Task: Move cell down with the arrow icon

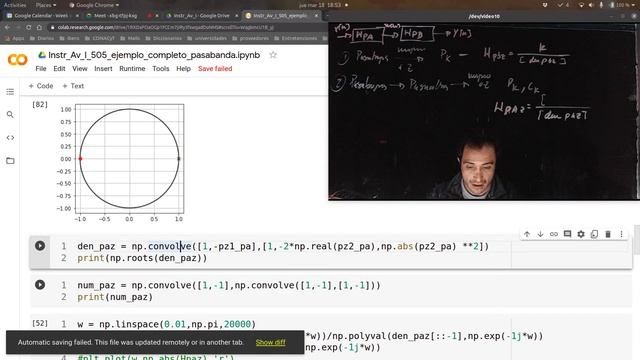Action: pyautogui.click(x=540, y=234)
